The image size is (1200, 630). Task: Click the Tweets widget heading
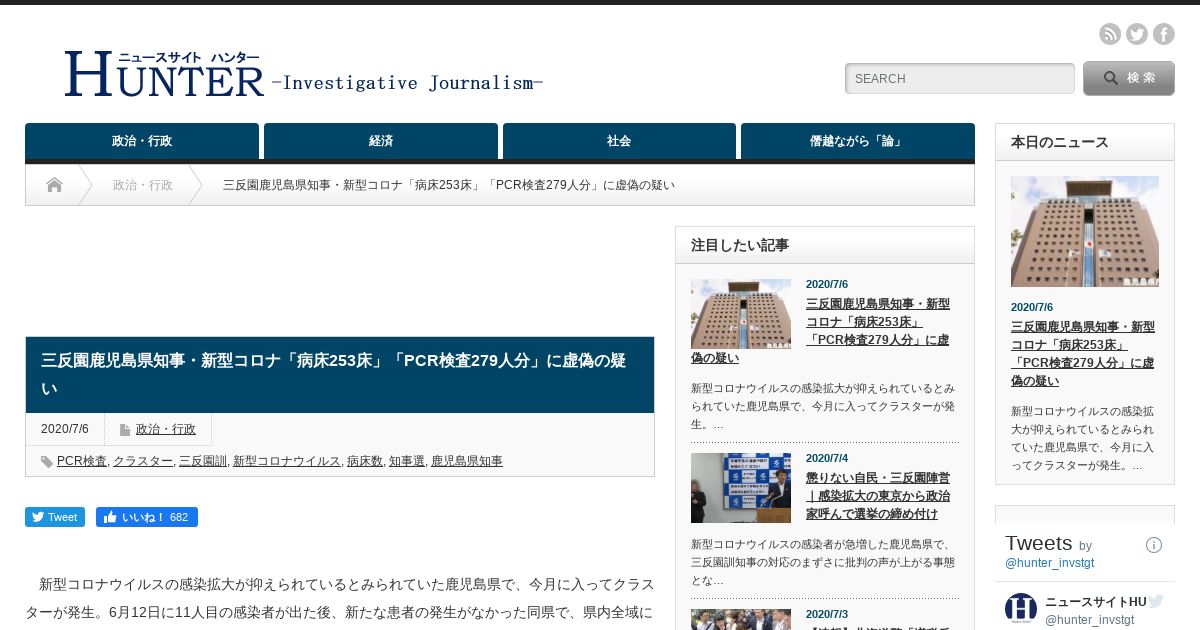tap(1038, 543)
